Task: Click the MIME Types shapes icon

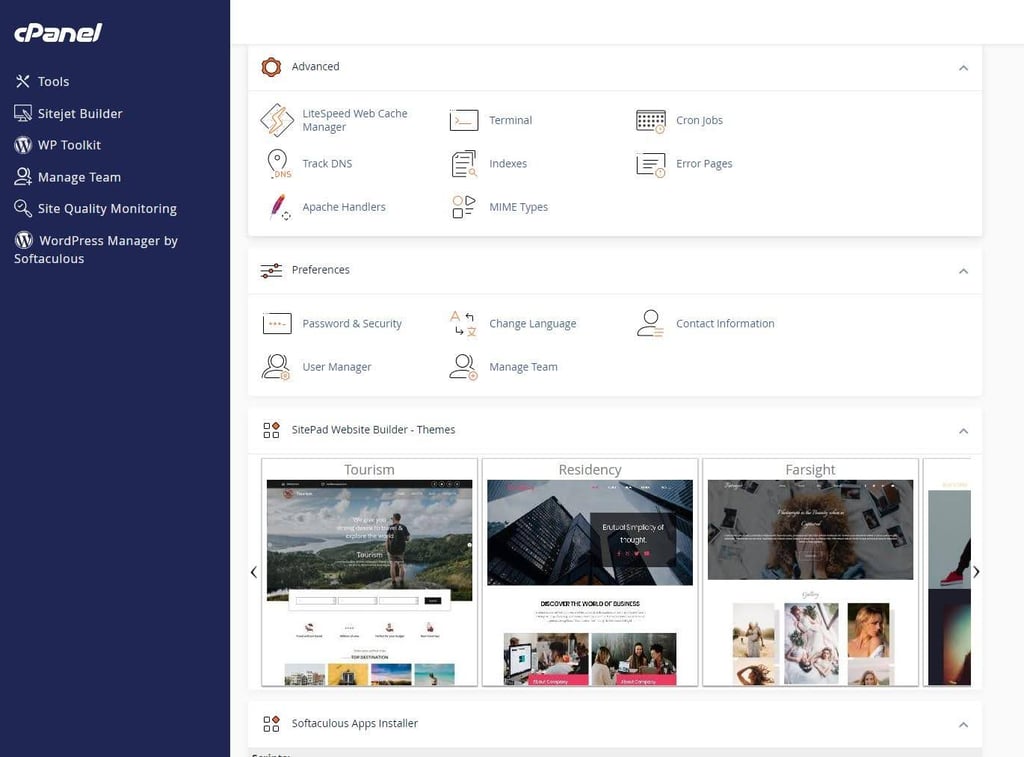Action: pyautogui.click(x=464, y=207)
